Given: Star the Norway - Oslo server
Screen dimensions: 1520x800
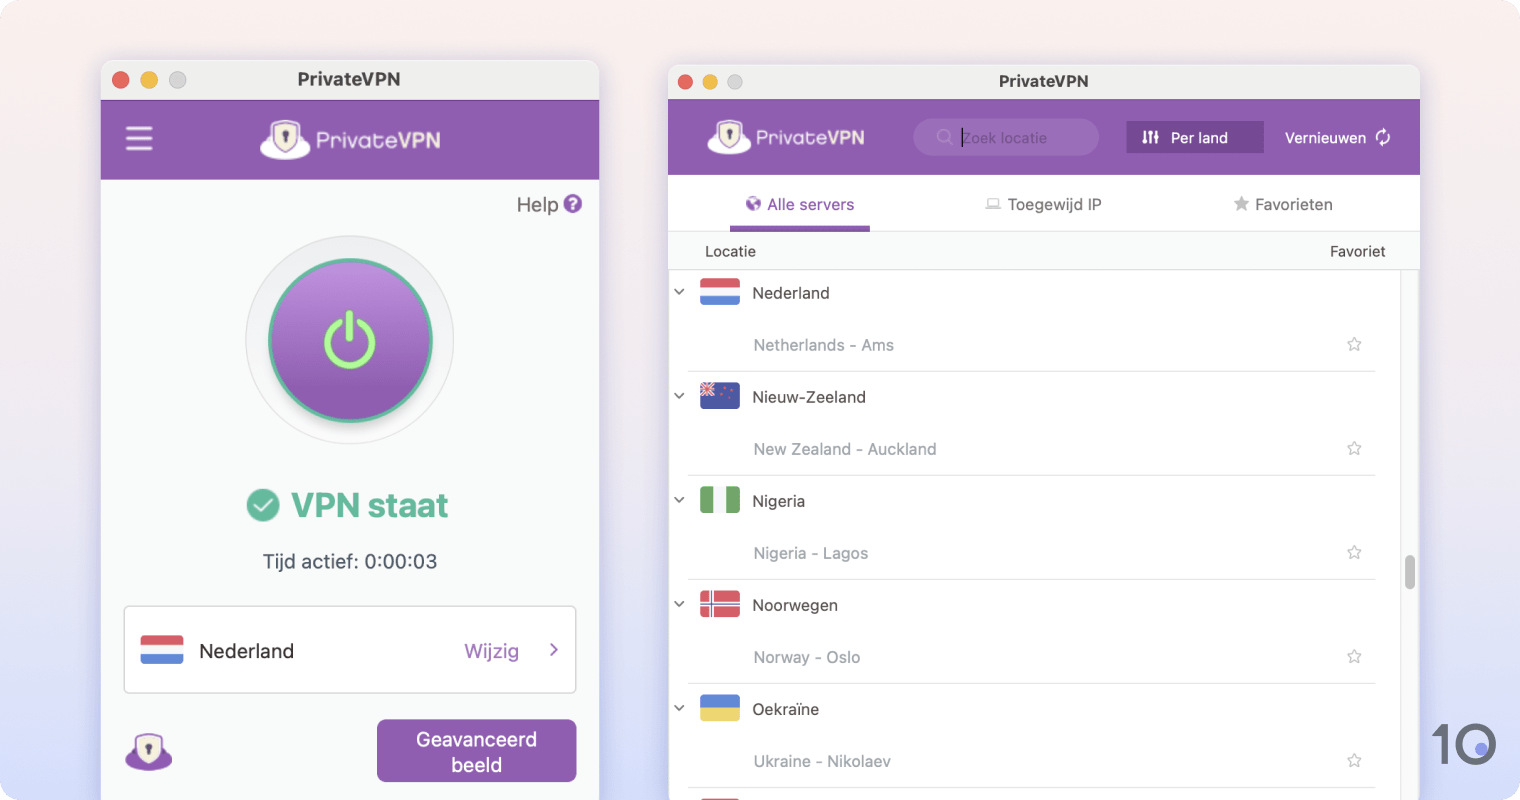Looking at the screenshot, I should click(x=1354, y=656).
